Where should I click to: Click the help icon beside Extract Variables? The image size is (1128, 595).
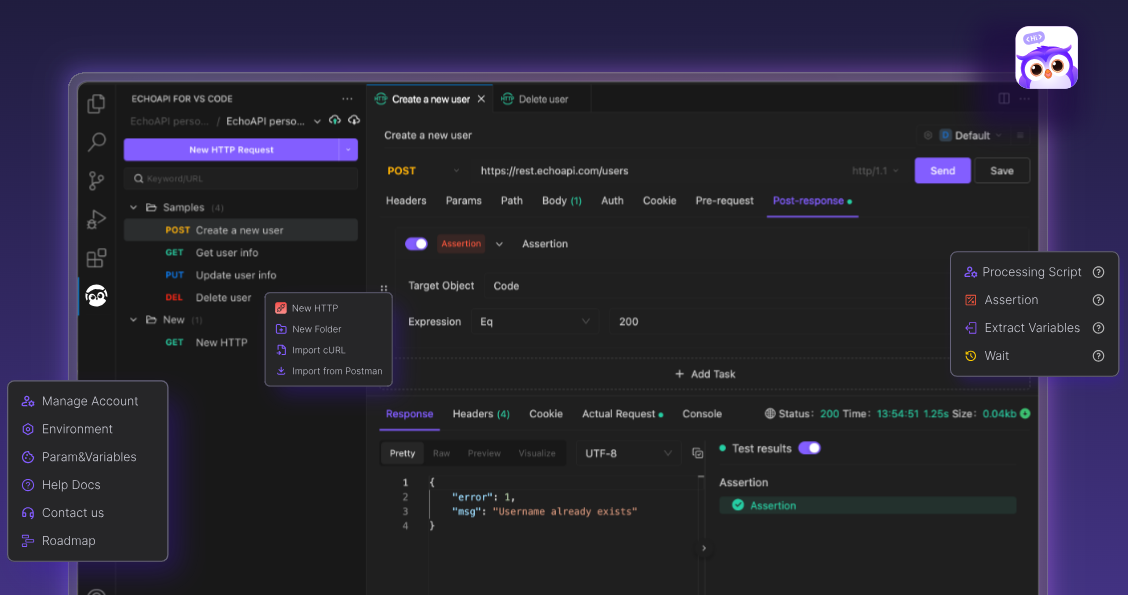coord(1099,328)
